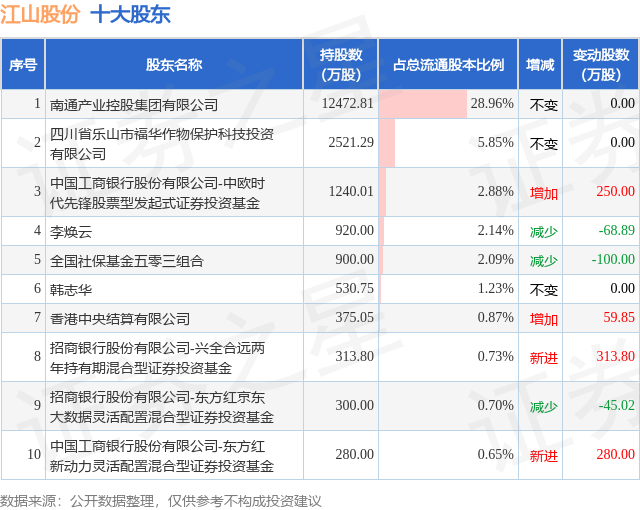The image size is (640, 510).
Task: Click the 东方红新动力 fund shareholder name
Action: [x=162, y=456]
